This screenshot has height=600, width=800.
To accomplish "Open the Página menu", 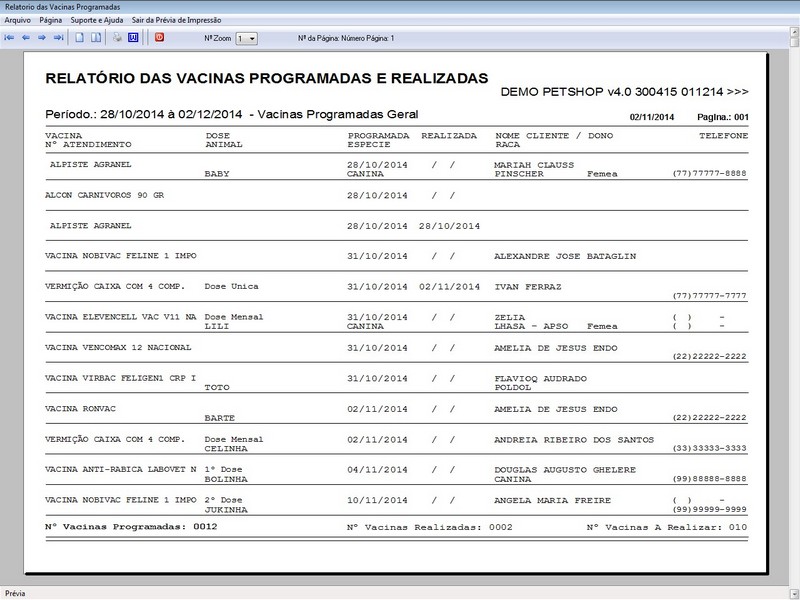I will 51,20.
